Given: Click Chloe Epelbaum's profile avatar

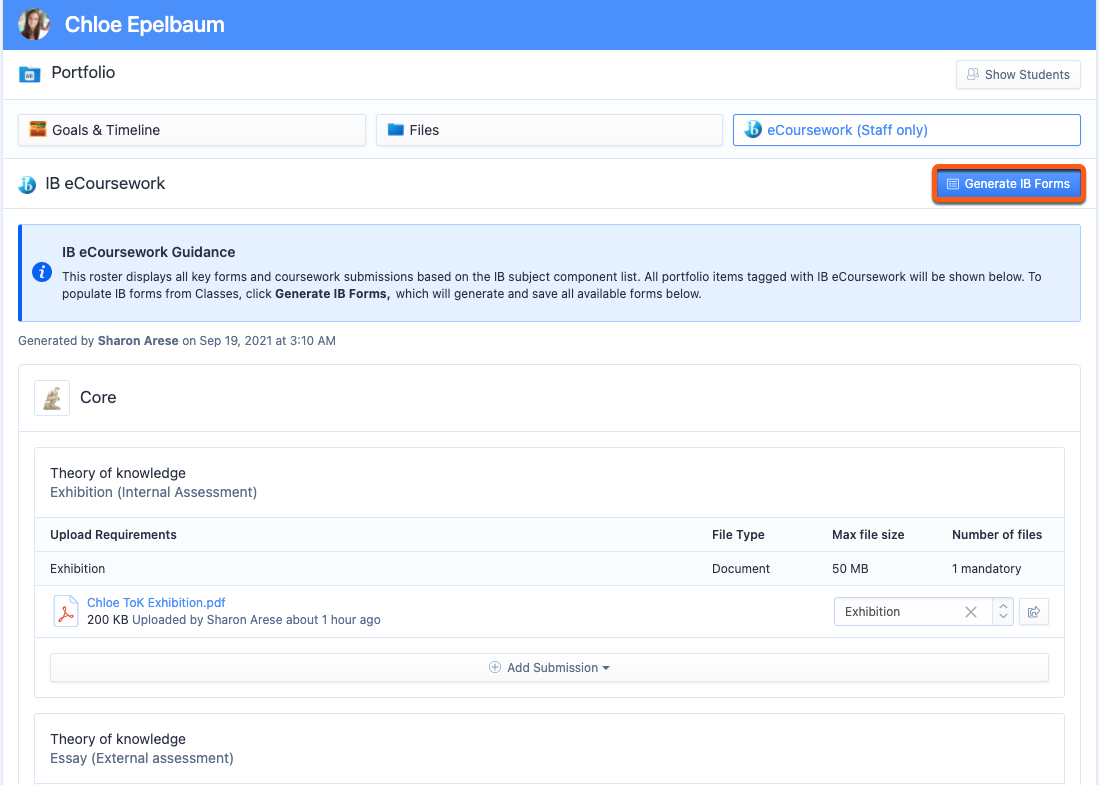Looking at the screenshot, I should click(34, 25).
